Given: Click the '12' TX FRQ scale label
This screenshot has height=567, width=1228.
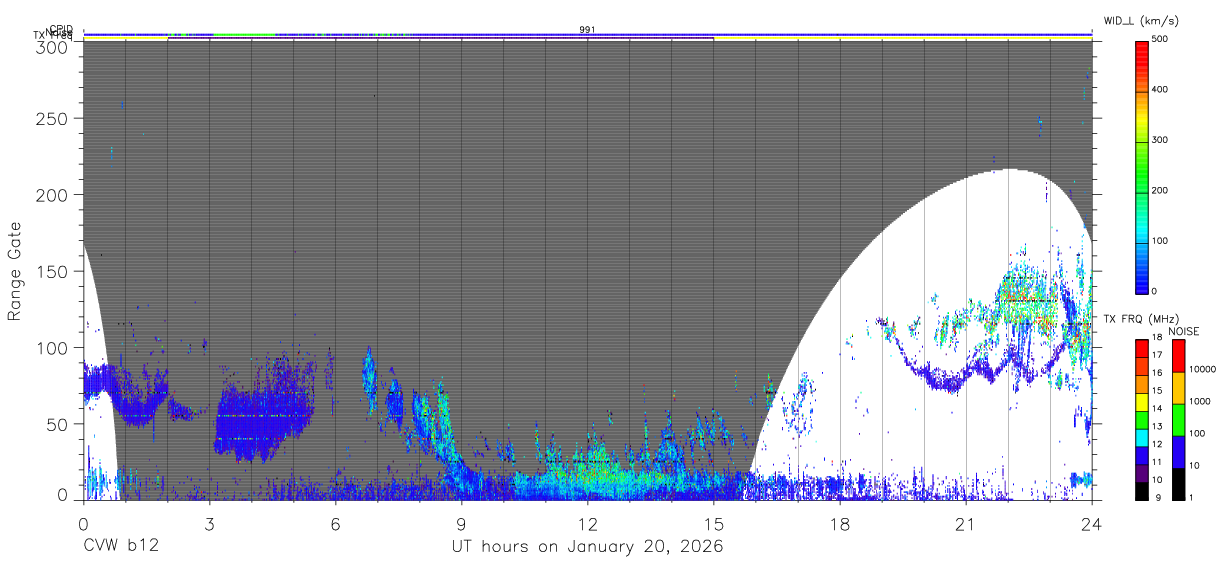Looking at the screenshot, I should 1159,444.
